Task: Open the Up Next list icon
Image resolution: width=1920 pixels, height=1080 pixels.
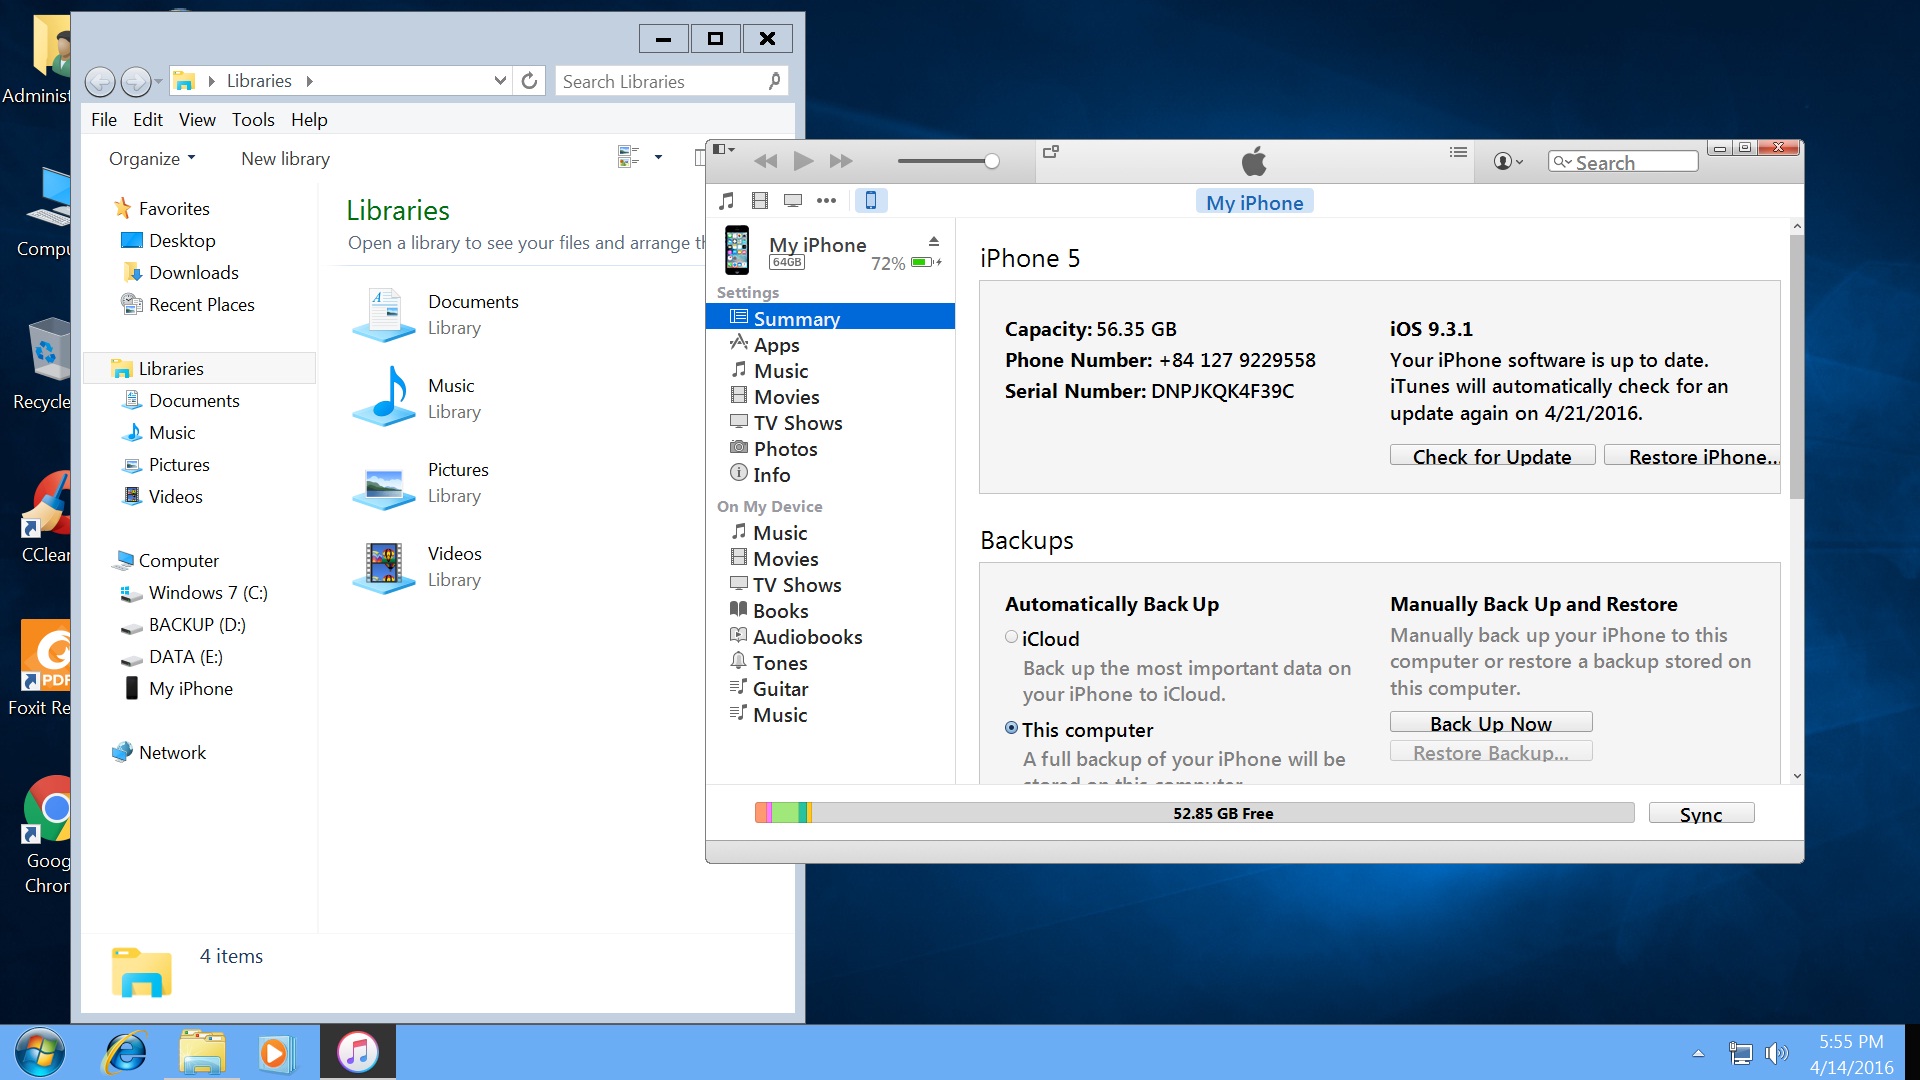Action: tap(1458, 152)
